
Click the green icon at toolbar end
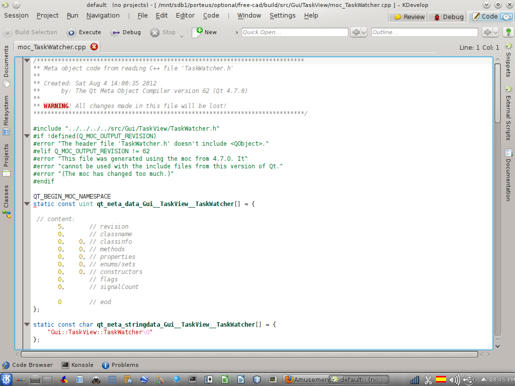click(508, 32)
